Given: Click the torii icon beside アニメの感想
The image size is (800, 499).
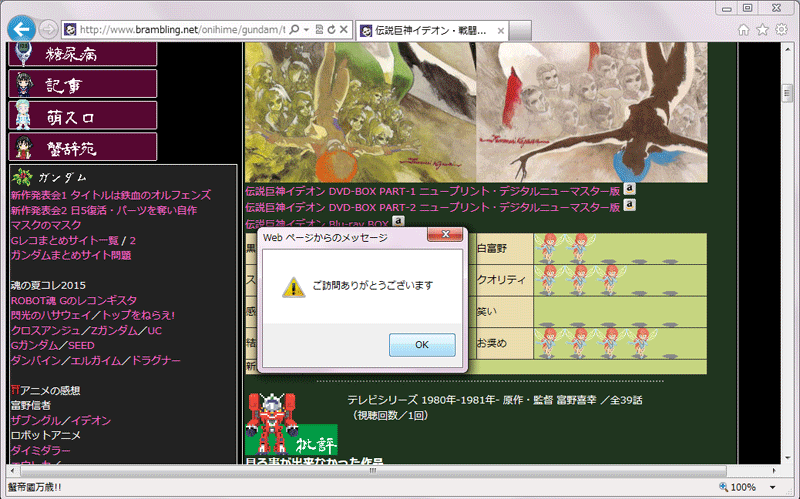Looking at the screenshot, I should (x=15, y=390).
